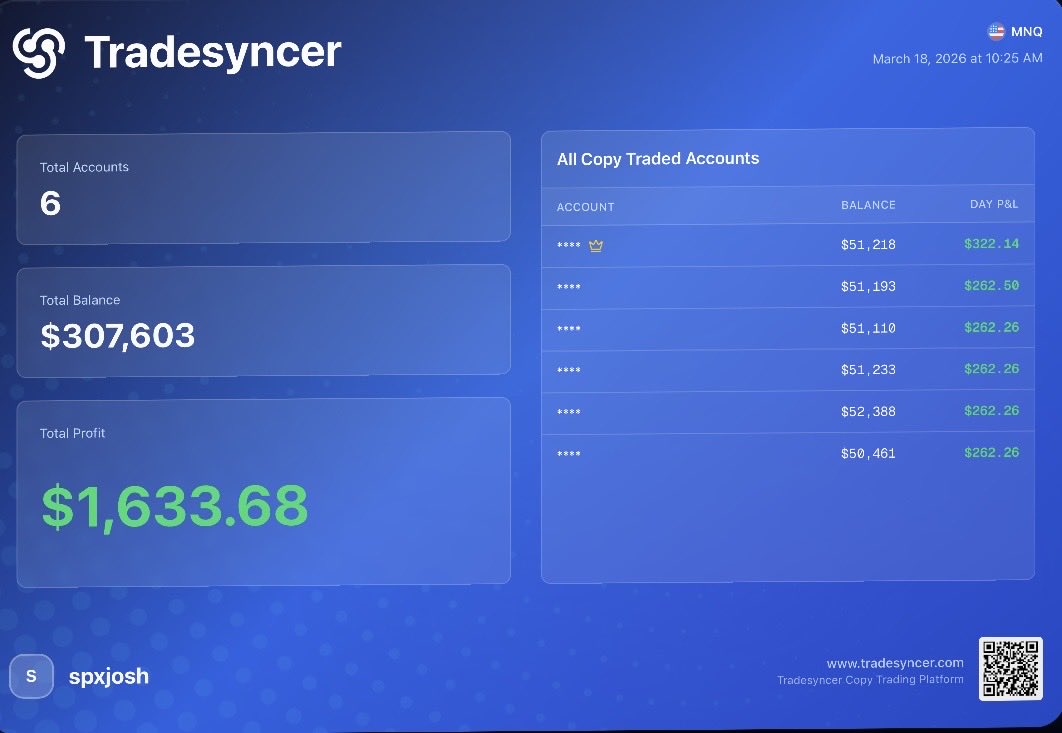Screen dimensions: 1062x733
Task: Open the www.tradesyncer.com link
Action: 895,663
